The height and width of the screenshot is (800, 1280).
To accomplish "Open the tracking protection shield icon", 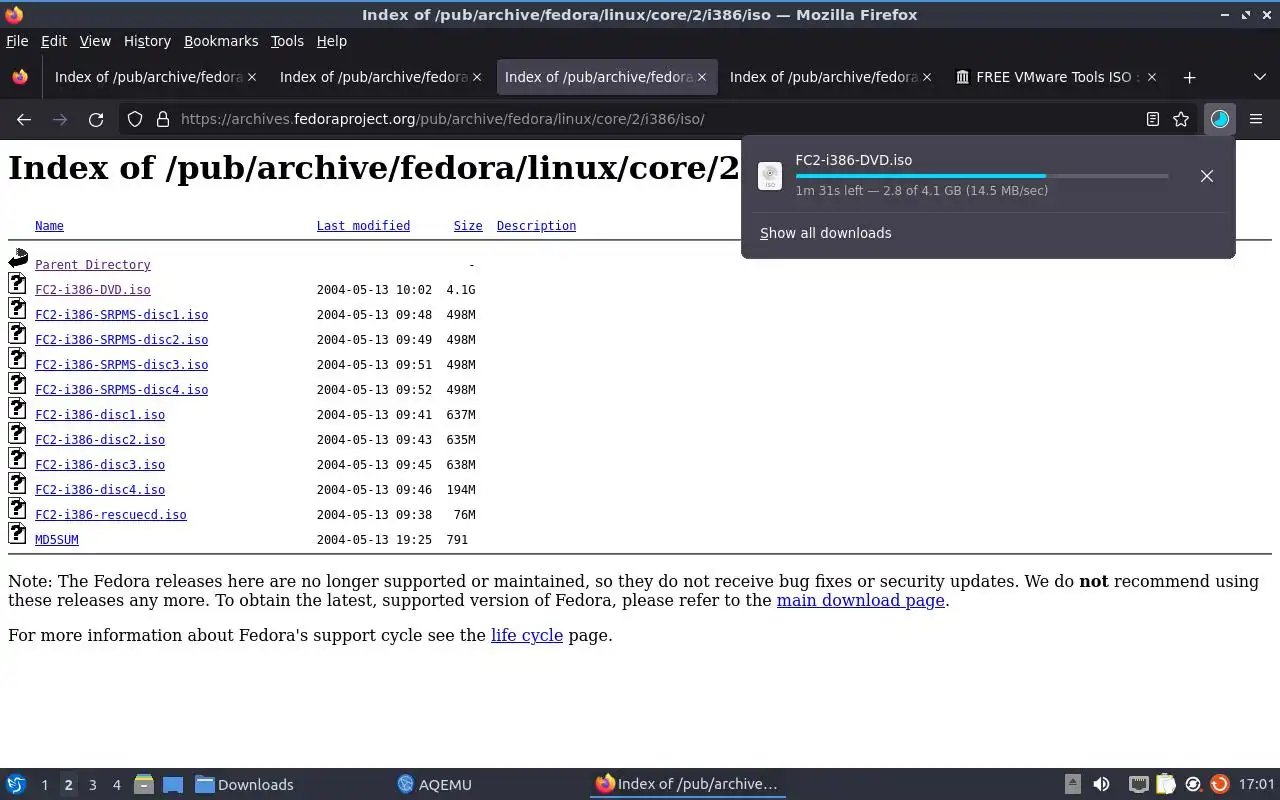I will pos(135,119).
